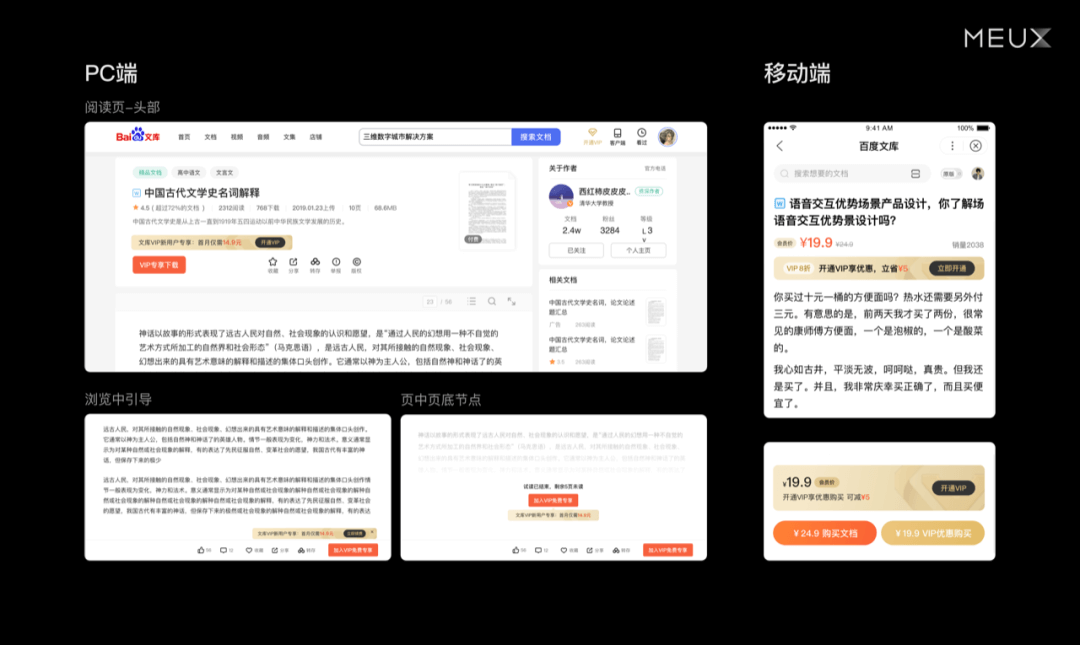Click the 官方电话 link in author panel
The width and height of the screenshot is (1080, 645).
[x=655, y=168]
